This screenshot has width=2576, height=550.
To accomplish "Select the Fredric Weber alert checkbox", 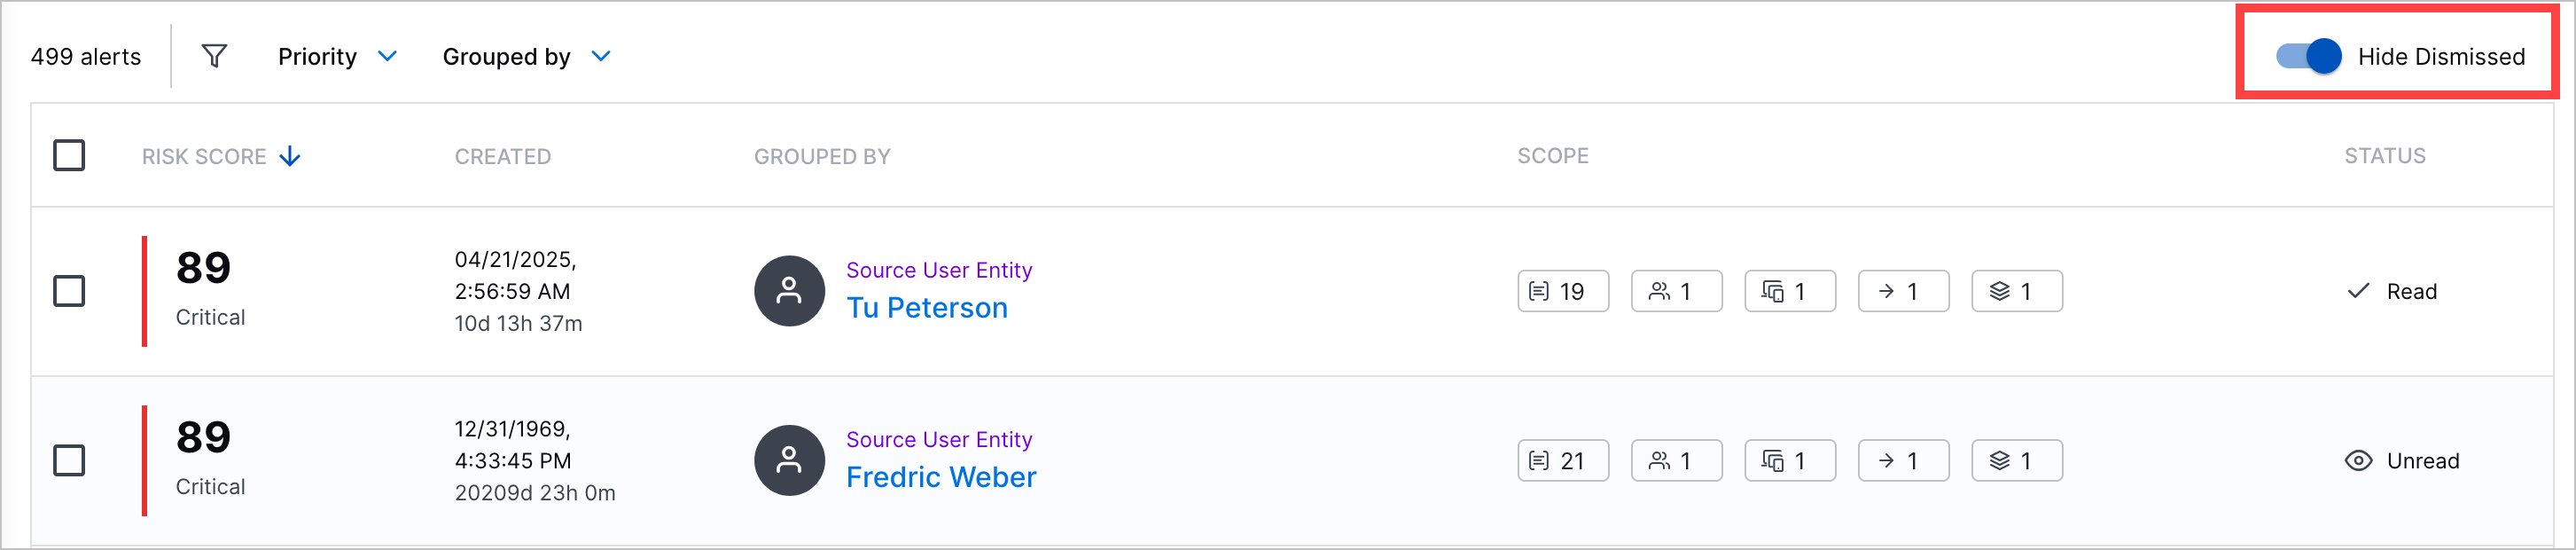I will coord(69,461).
